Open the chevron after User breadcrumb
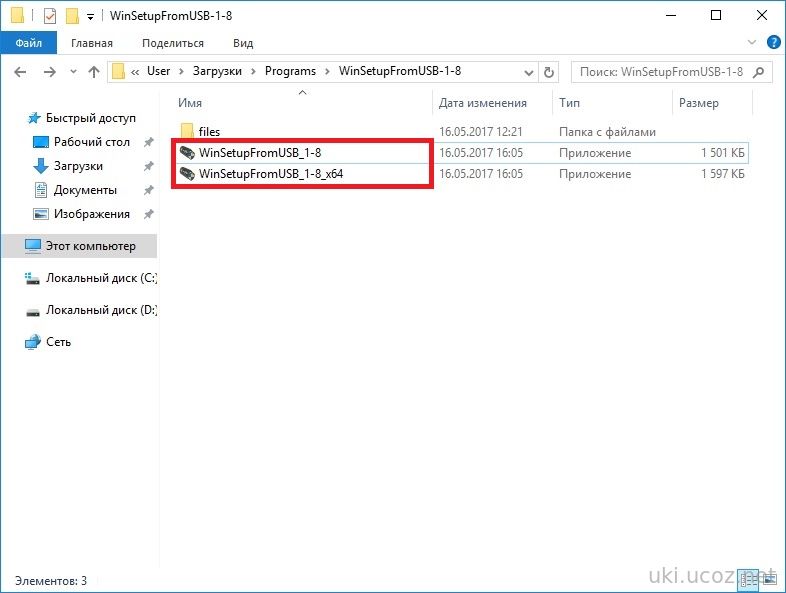786x593 pixels. 181,72
